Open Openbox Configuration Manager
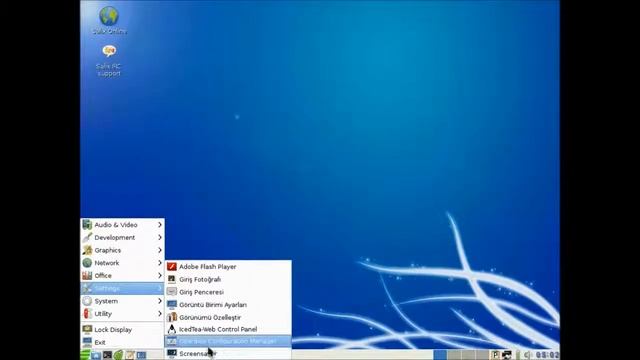 pyautogui.click(x=228, y=341)
